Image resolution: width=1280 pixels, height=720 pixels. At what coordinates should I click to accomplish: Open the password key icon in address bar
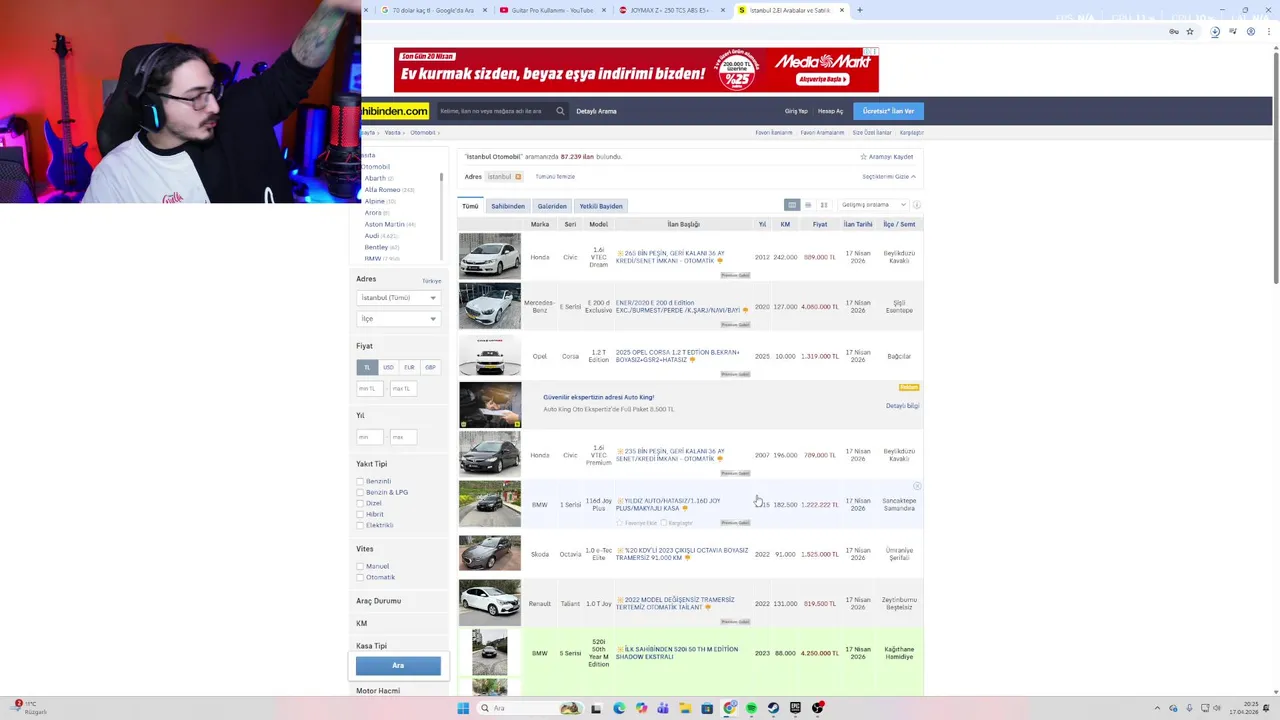pyautogui.click(x=1174, y=32)
